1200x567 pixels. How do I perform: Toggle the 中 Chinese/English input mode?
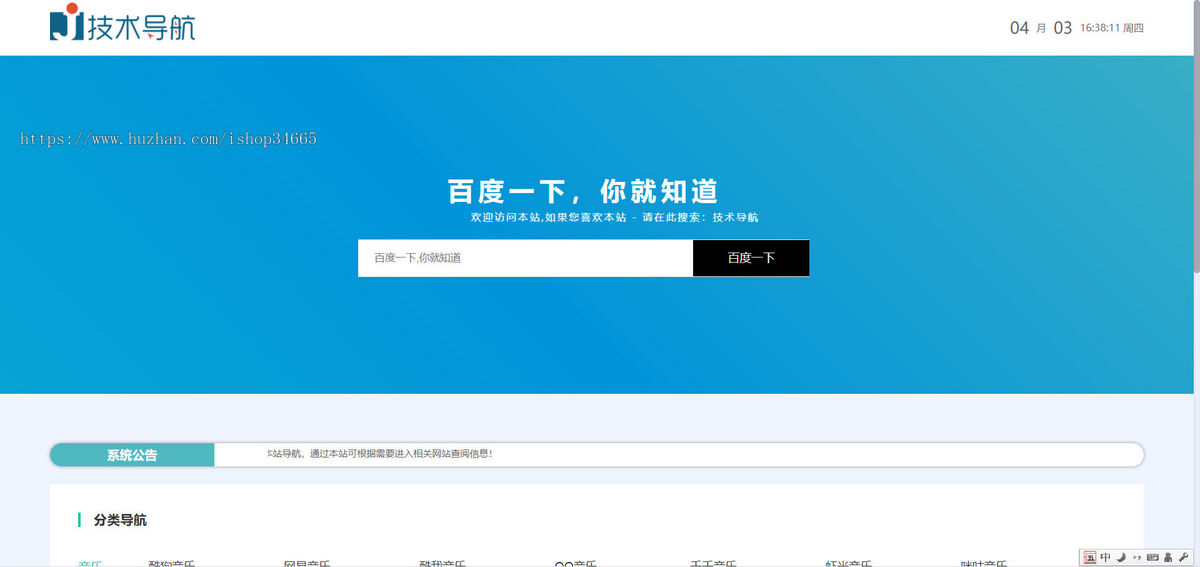pos(1105,557)
